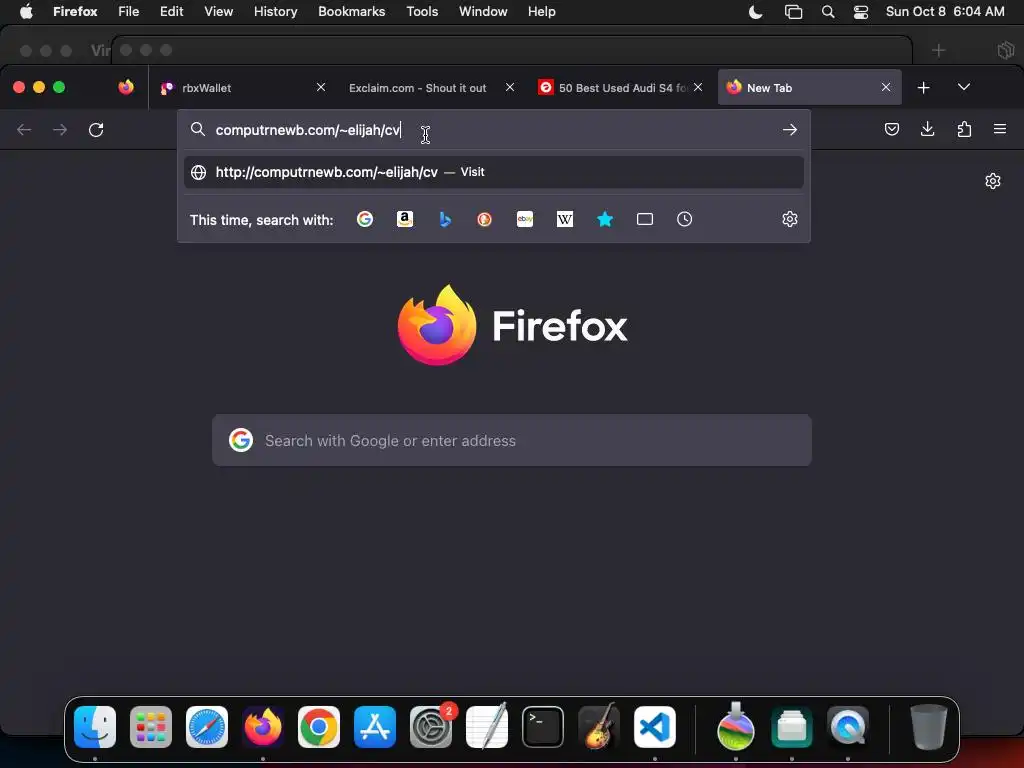
Task: Visit http://computrnewb.com/~elijah/cv suggestion
Action: 494,172
